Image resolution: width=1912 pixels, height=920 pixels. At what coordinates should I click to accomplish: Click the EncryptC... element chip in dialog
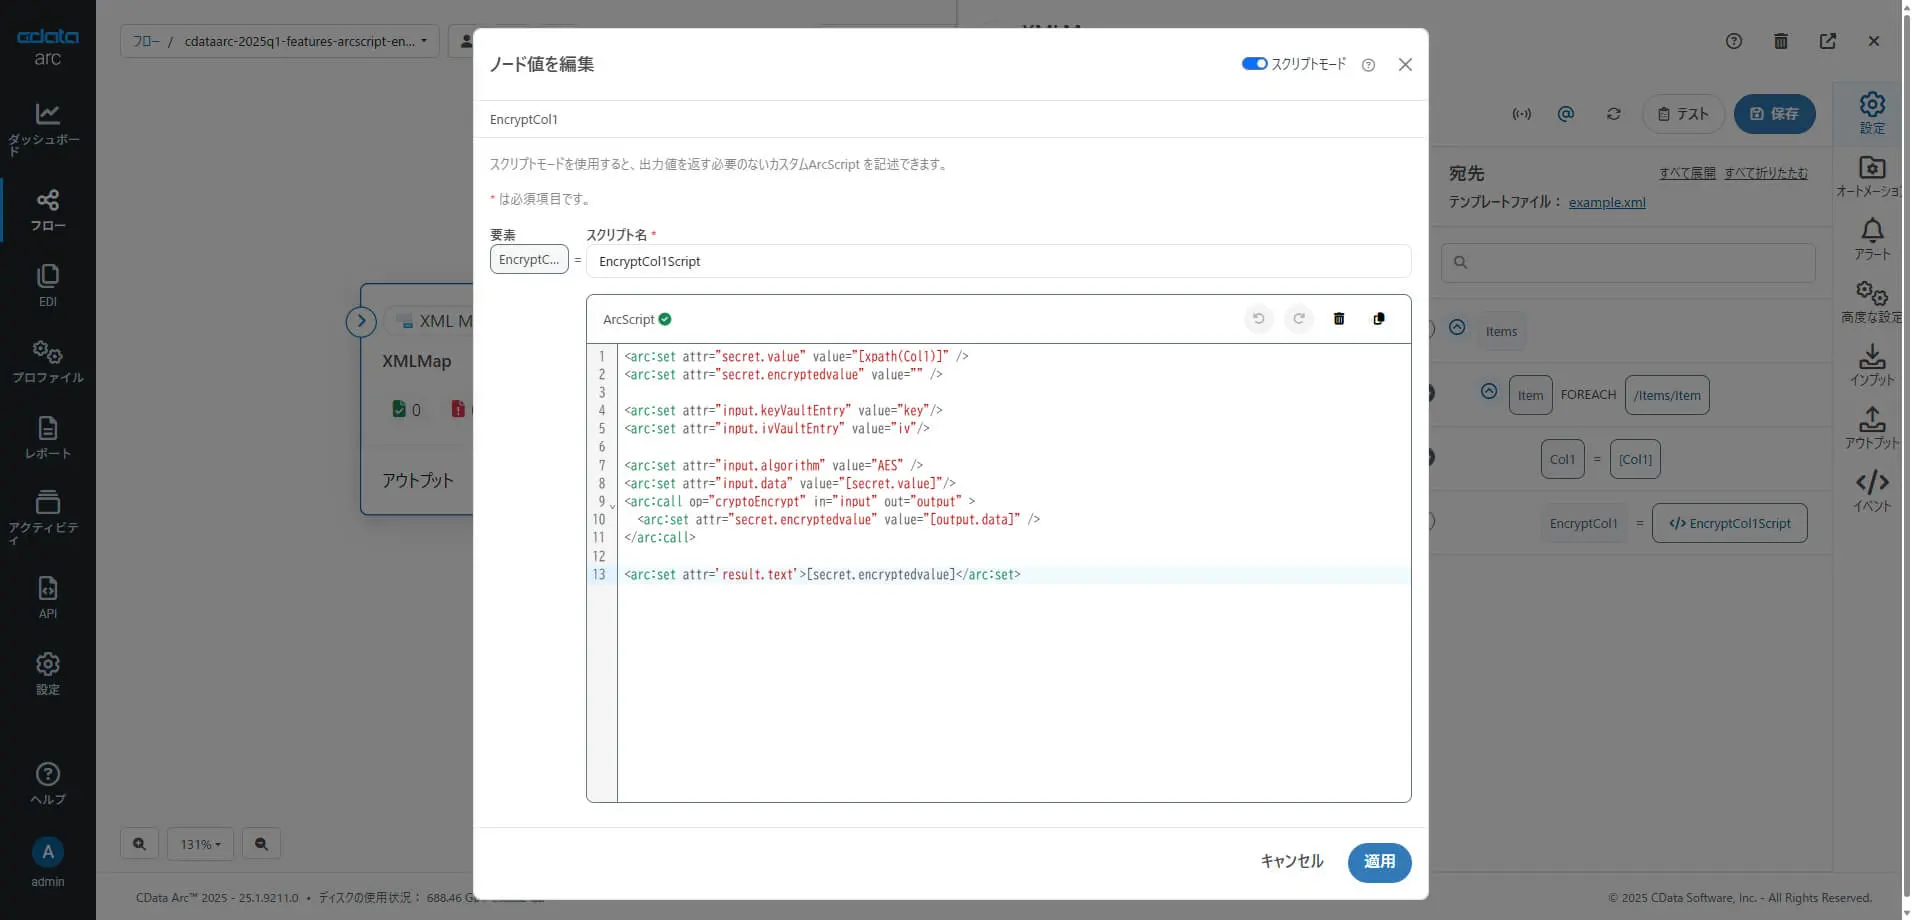(x=529, y=259)
